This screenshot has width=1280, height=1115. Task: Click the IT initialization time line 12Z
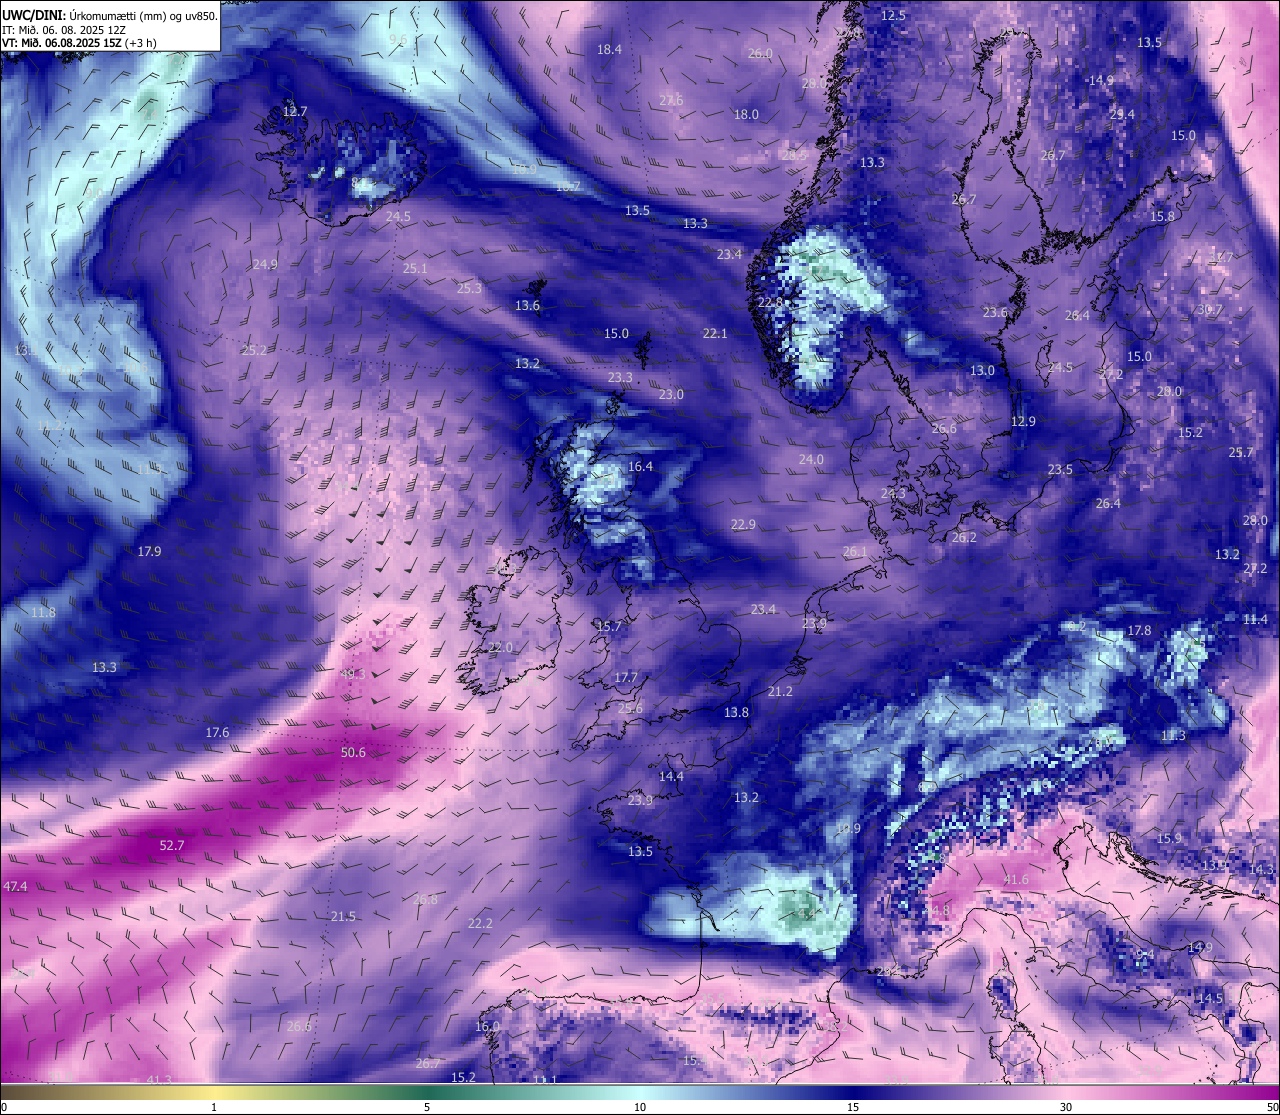(x=64, y=30)
